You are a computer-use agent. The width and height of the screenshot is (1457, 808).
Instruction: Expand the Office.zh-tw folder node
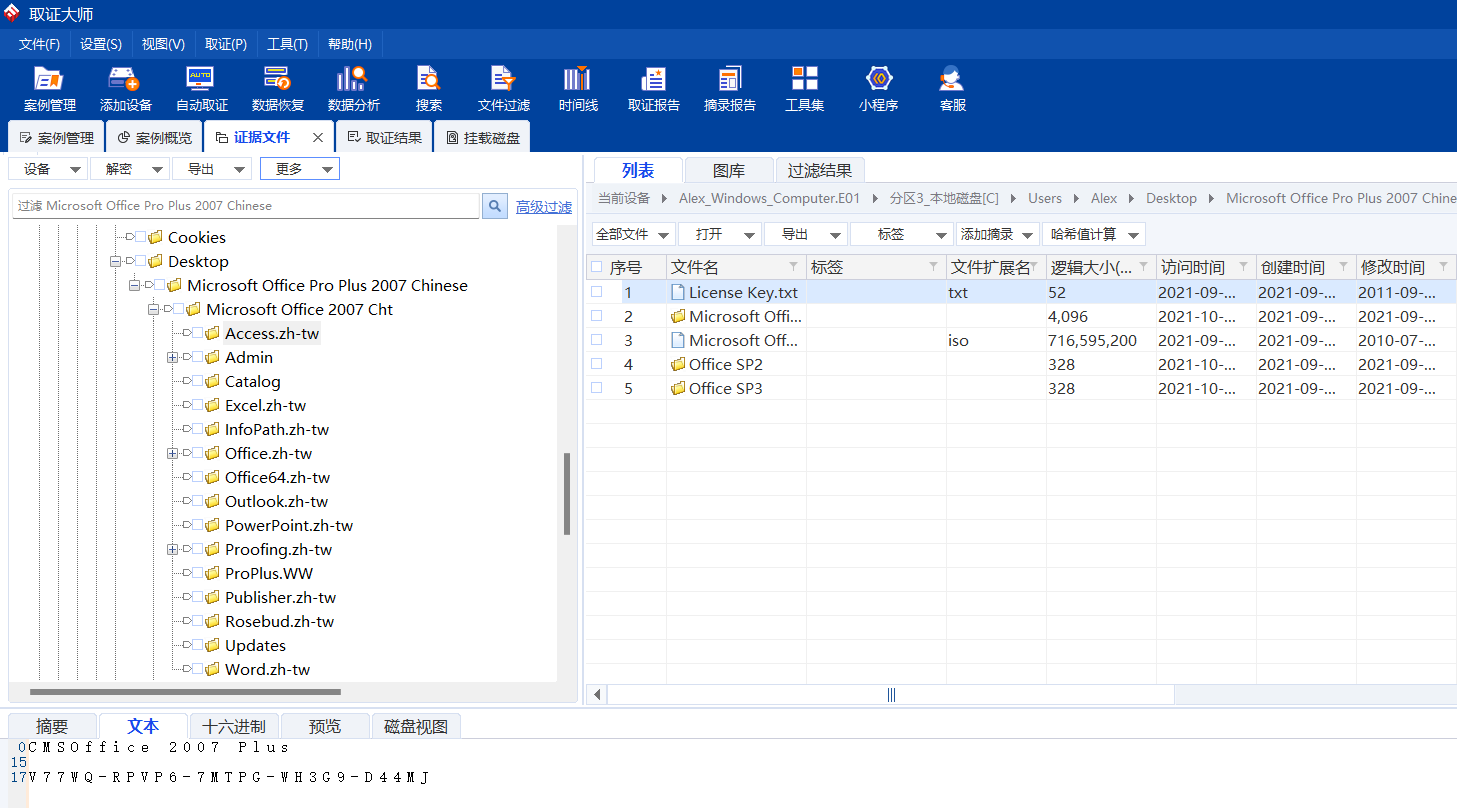tap(173, 453)
